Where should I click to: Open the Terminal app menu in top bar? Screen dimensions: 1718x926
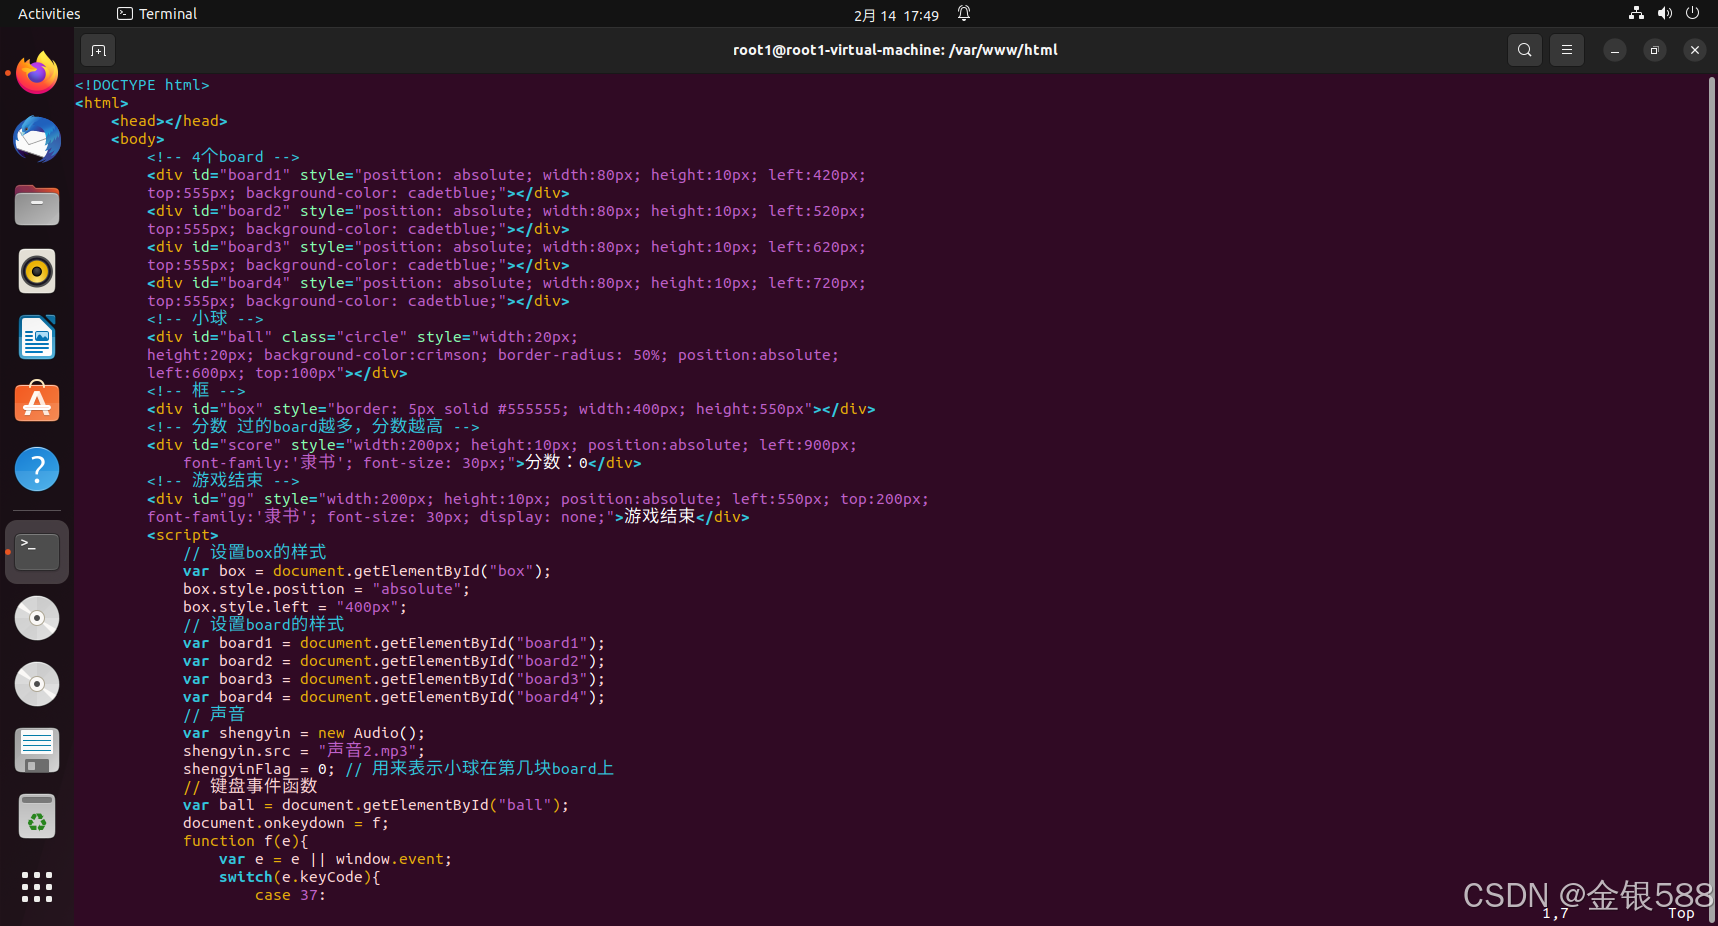click(157, 14)
